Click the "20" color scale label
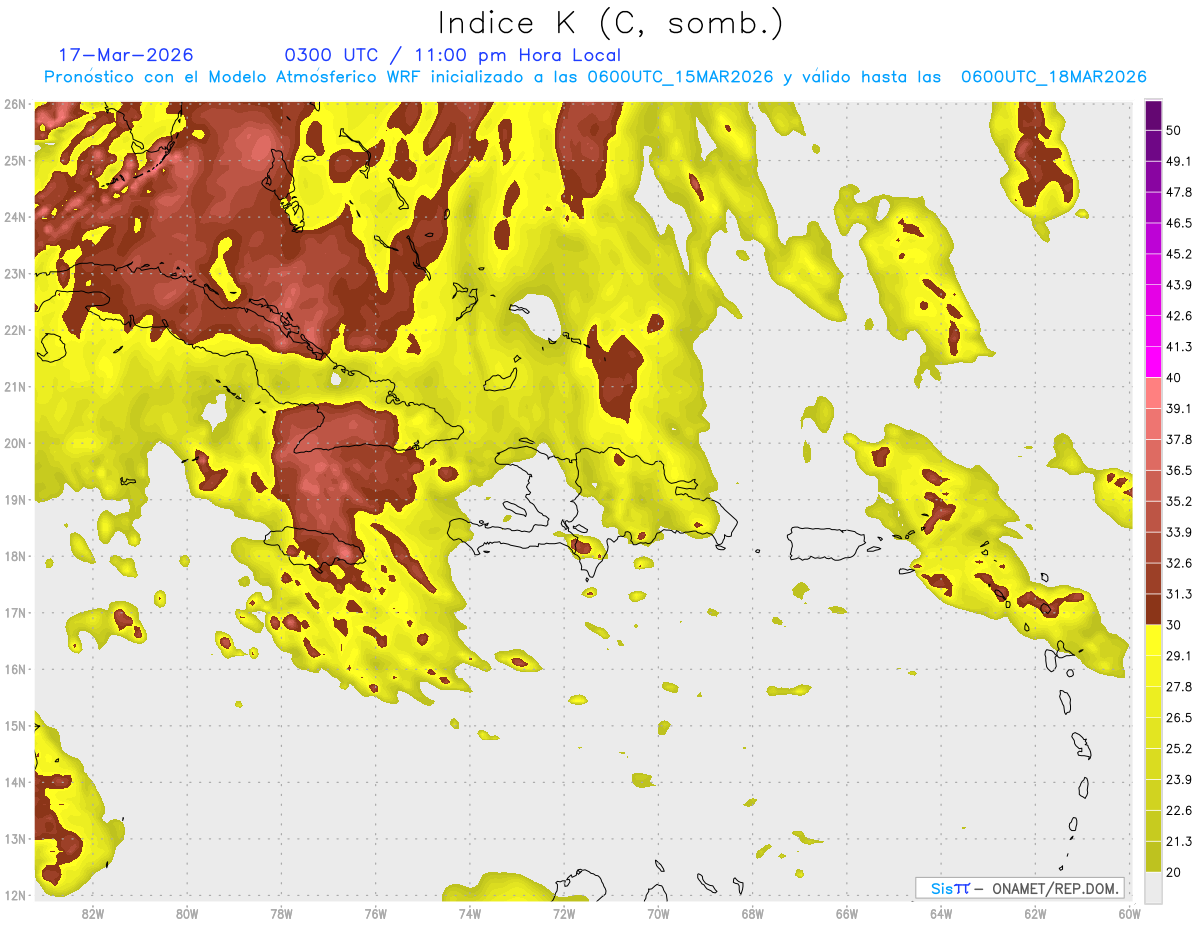The width and height of the screenshot is (1200, 927). (1175, 873)
